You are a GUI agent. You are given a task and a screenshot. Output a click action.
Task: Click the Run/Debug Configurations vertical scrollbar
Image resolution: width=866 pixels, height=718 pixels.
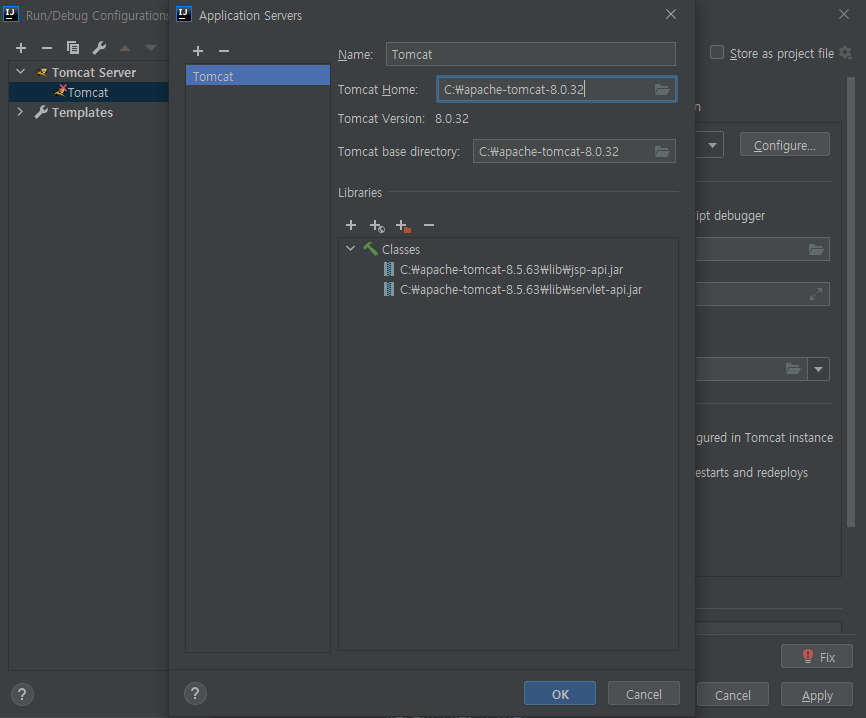click(851, 302)
